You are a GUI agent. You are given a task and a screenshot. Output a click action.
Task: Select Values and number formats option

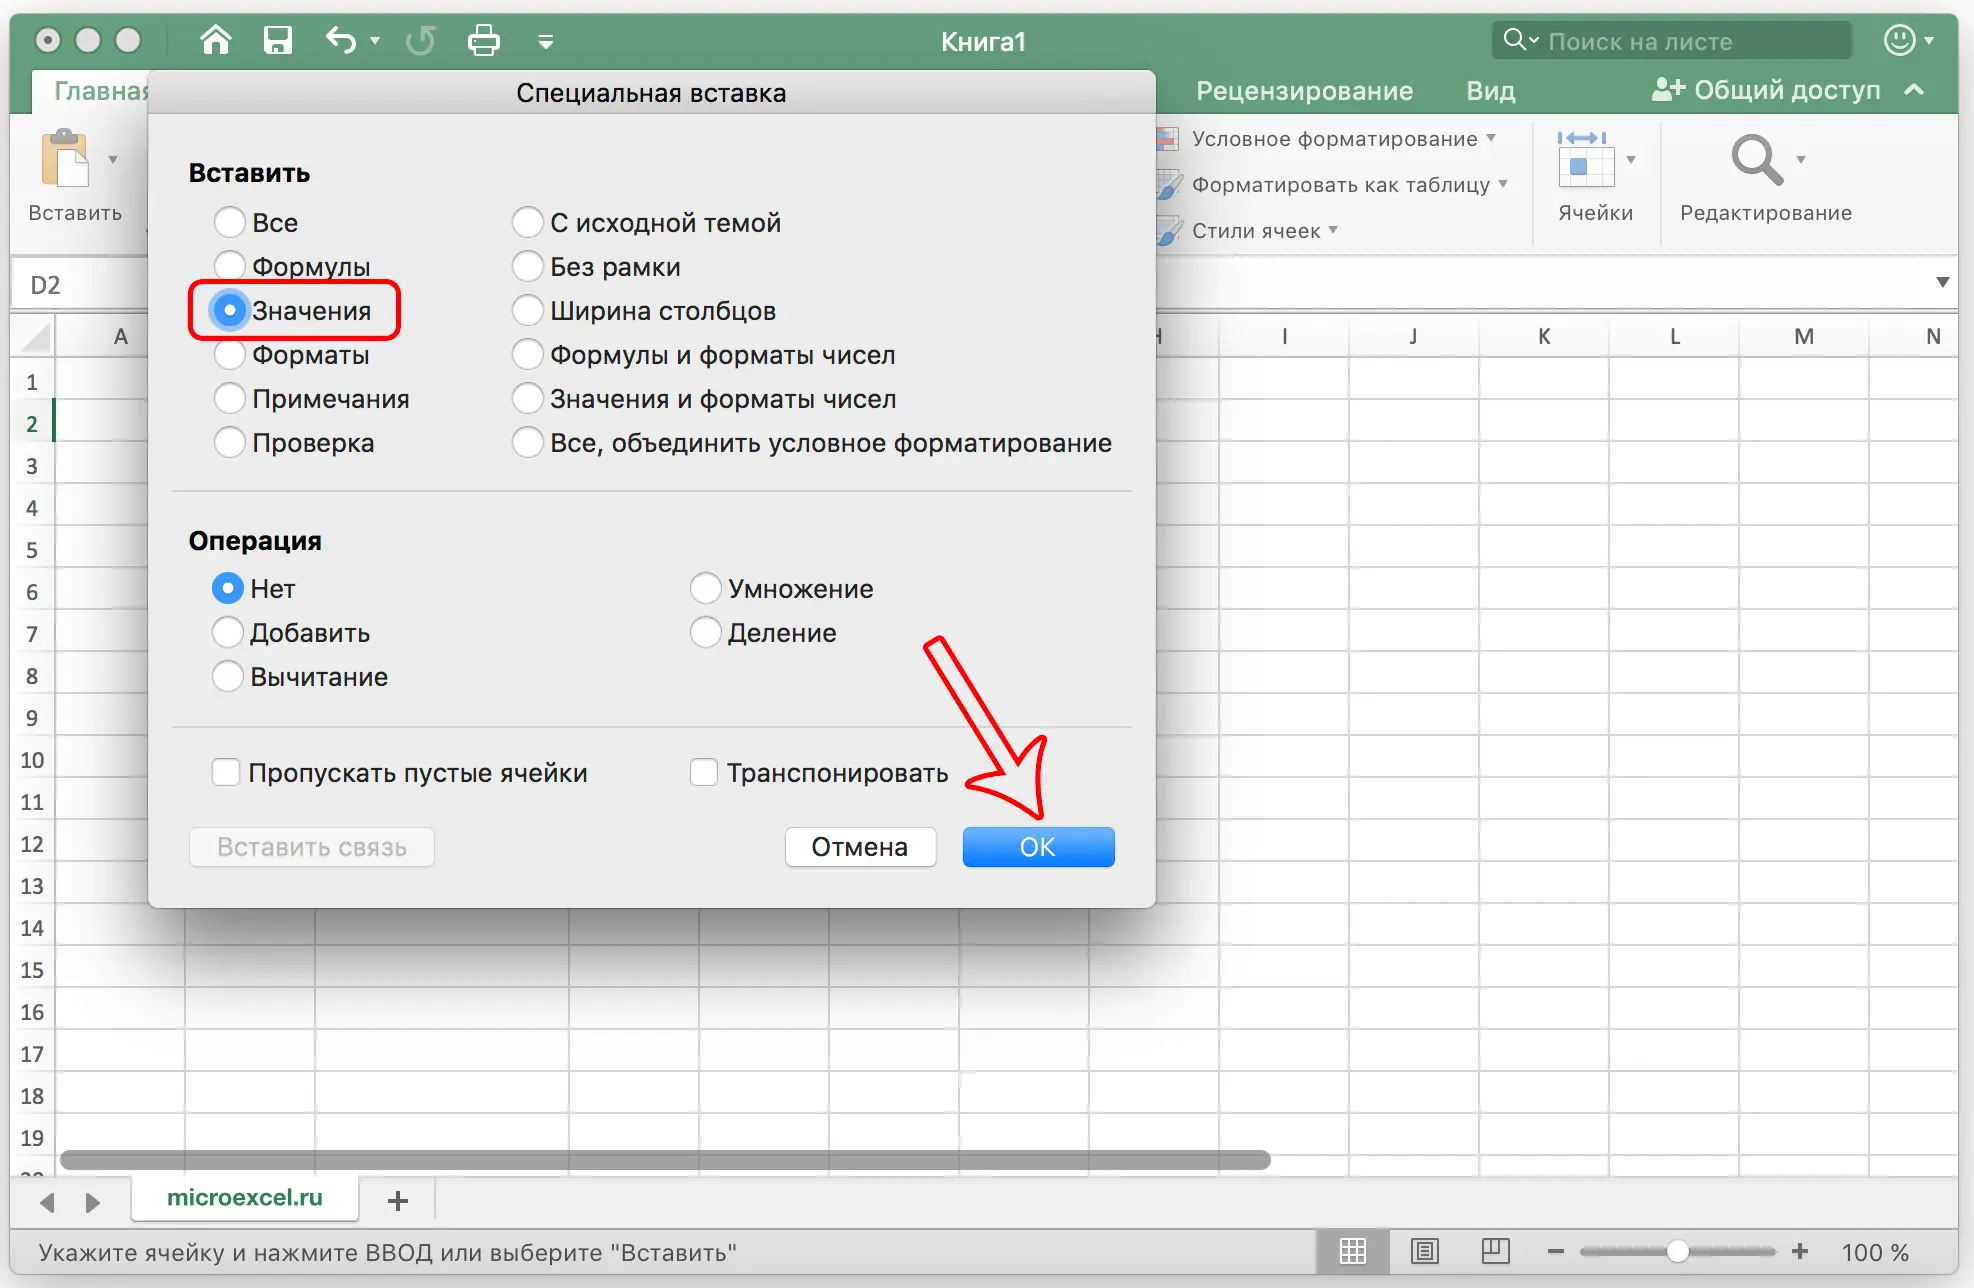point(527,398)
